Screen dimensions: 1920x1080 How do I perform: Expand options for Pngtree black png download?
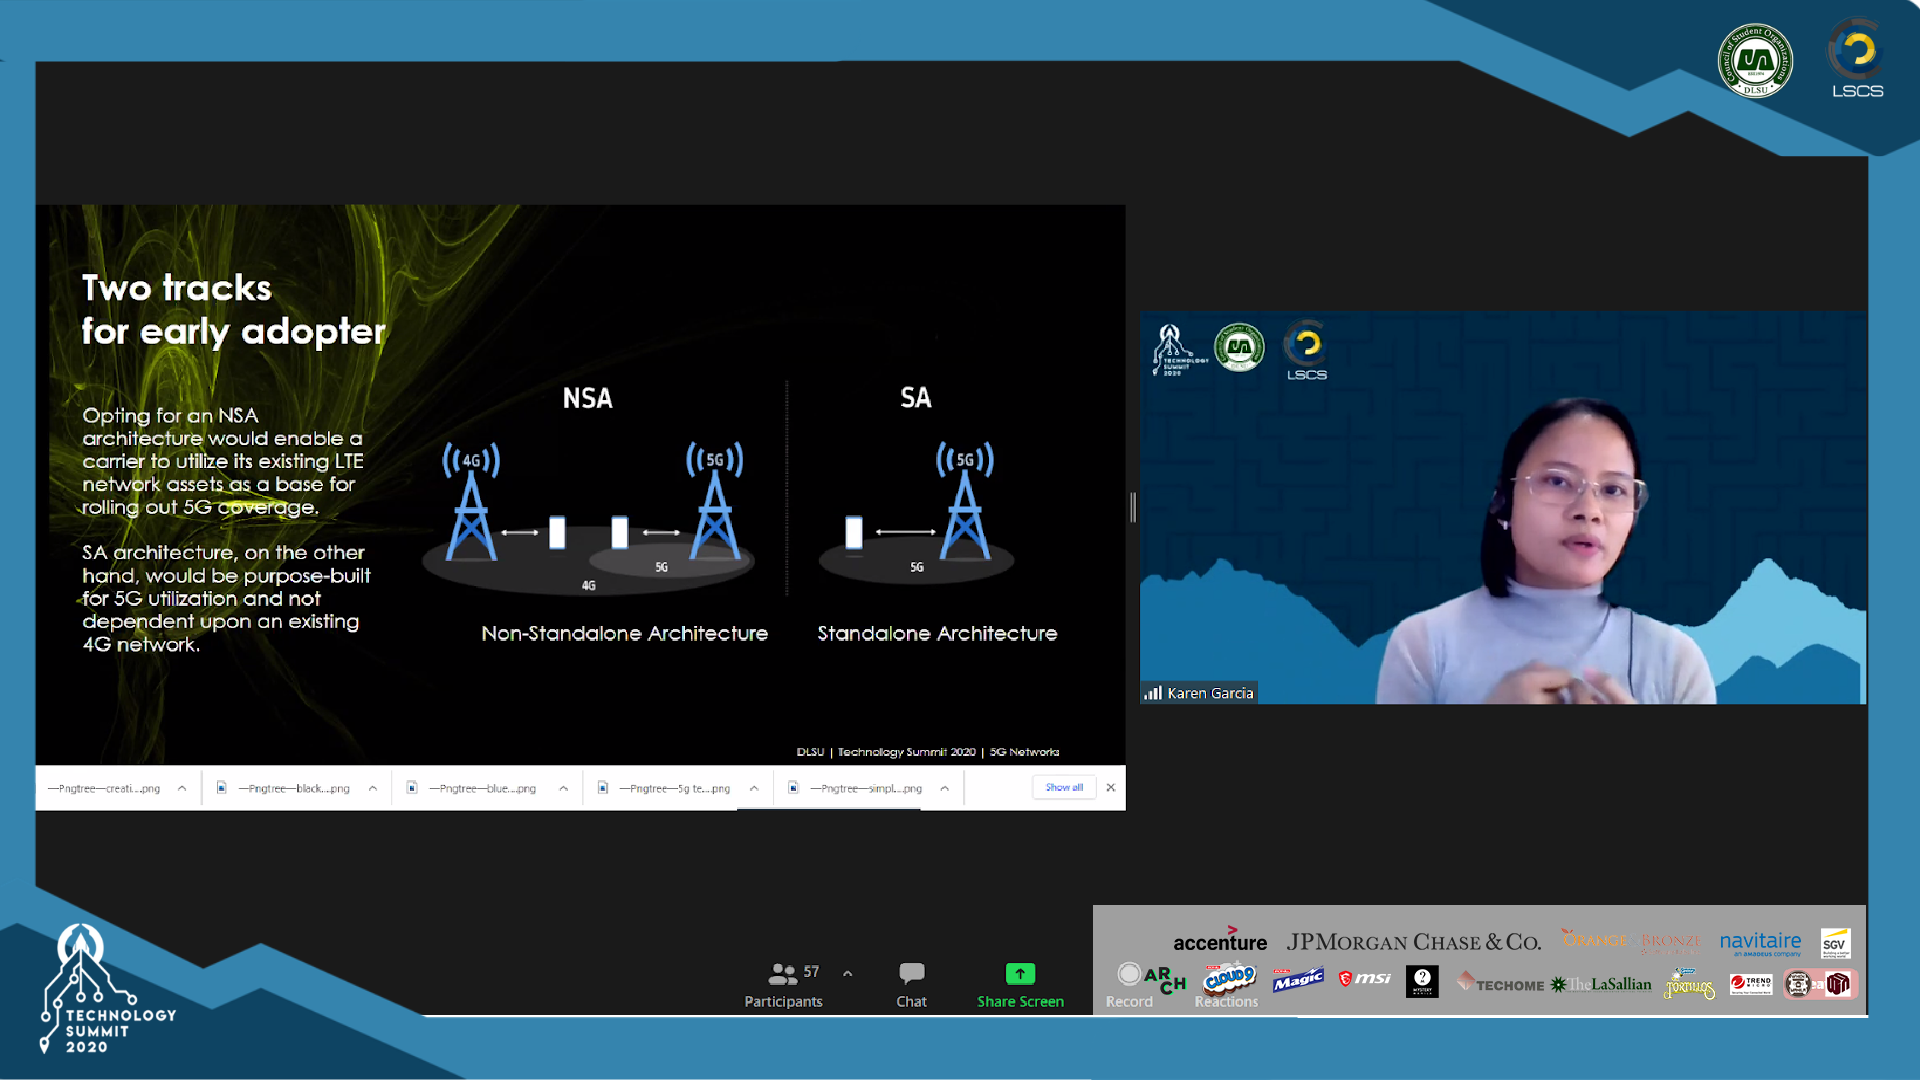click(x=373, y=789)
